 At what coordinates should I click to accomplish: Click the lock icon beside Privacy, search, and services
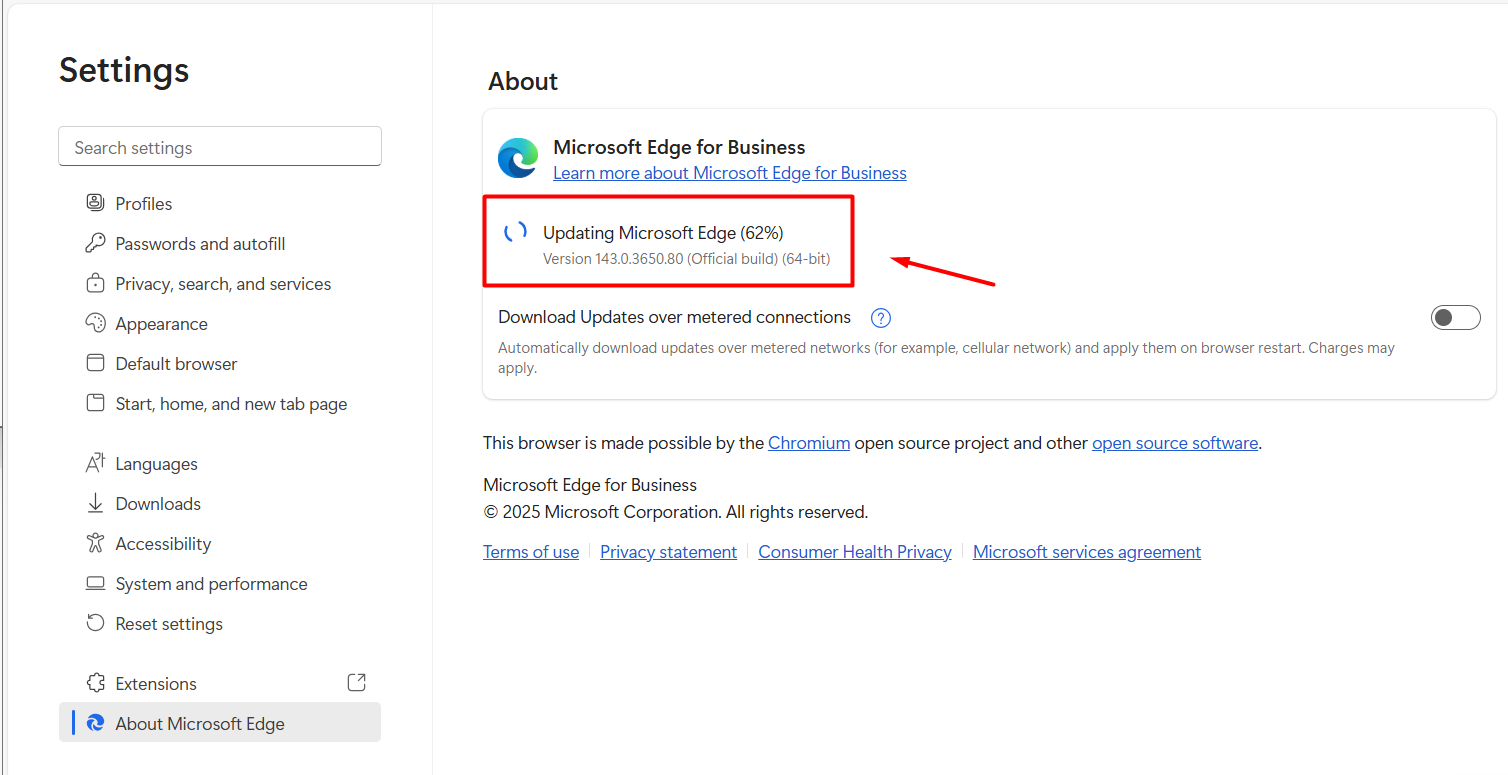pyautogui.click(x=95, y=283)
